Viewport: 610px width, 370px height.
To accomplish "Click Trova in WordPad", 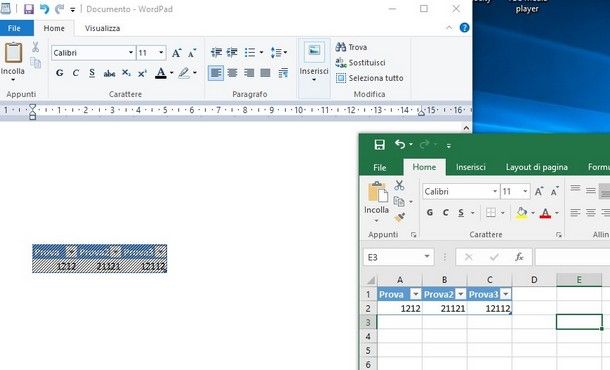I will 351,47.
